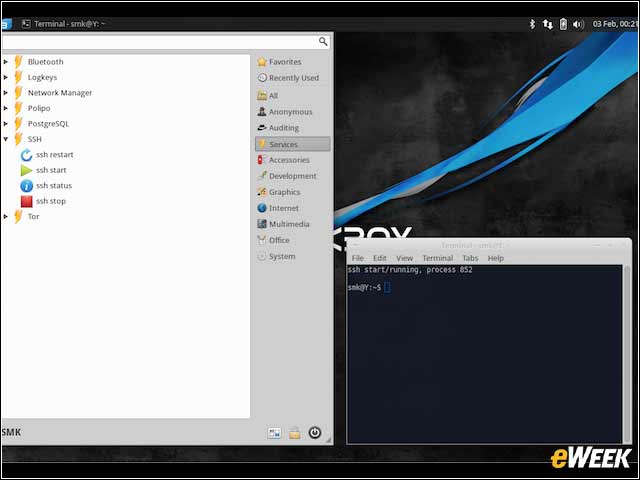The height and width of the screenshot is (480, 640).
Task: Click the volume speaker tray icon
Action: 578,24
